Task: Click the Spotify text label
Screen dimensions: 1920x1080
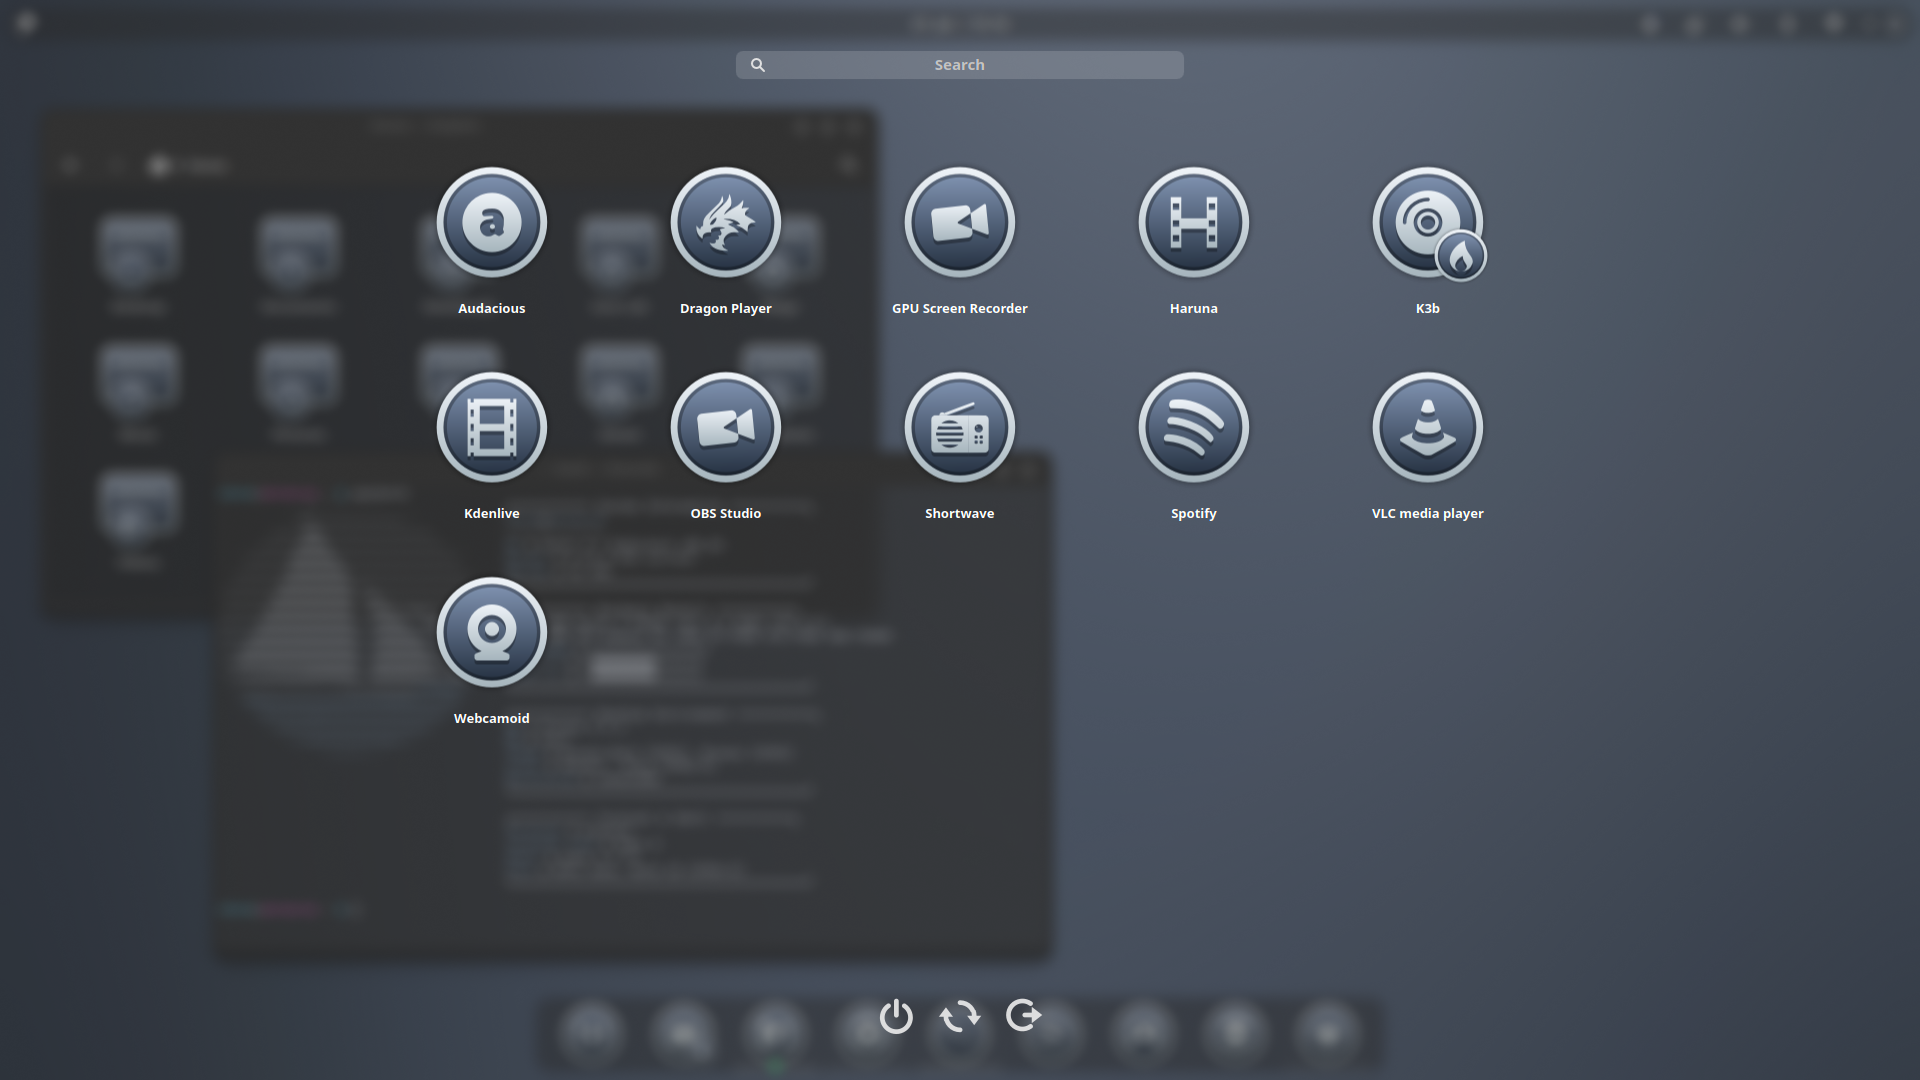Action: pyautogui.click(x=1193, y=513)
